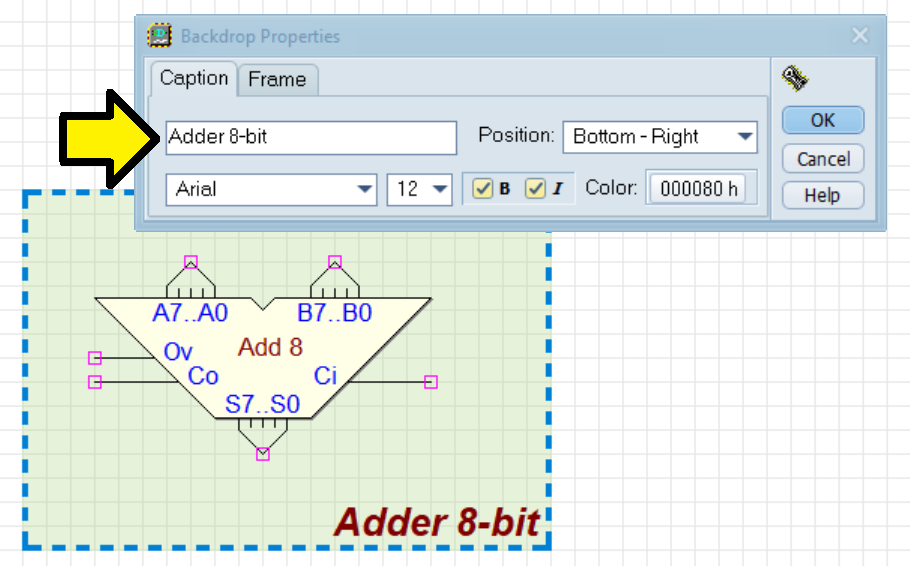The image size is (910, 566).
Task: Click the Cancel button
Action: coord(823,158)
